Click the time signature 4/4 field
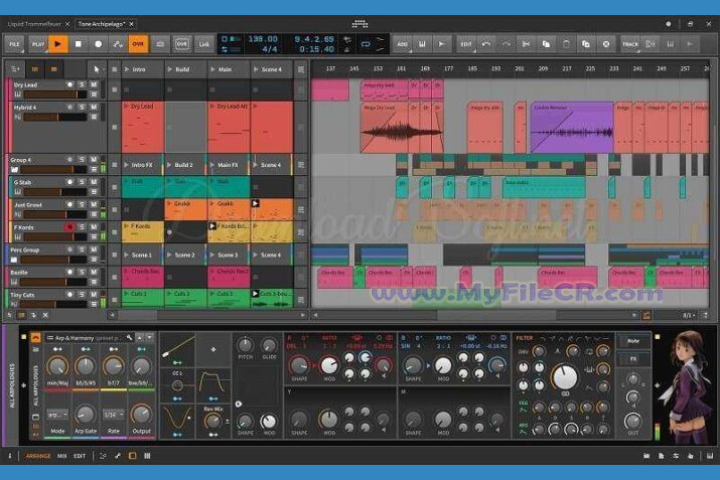Viewport: 720px width, 480px height. (x=270, y=49)
